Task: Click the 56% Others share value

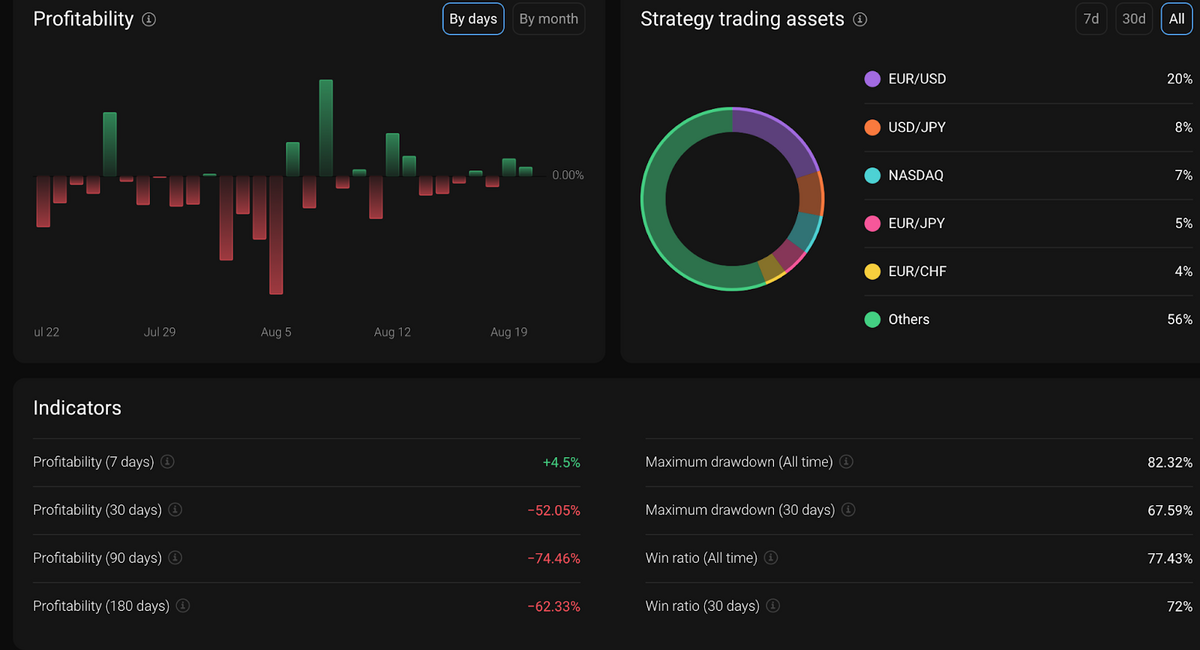Action: [1180, 319]
